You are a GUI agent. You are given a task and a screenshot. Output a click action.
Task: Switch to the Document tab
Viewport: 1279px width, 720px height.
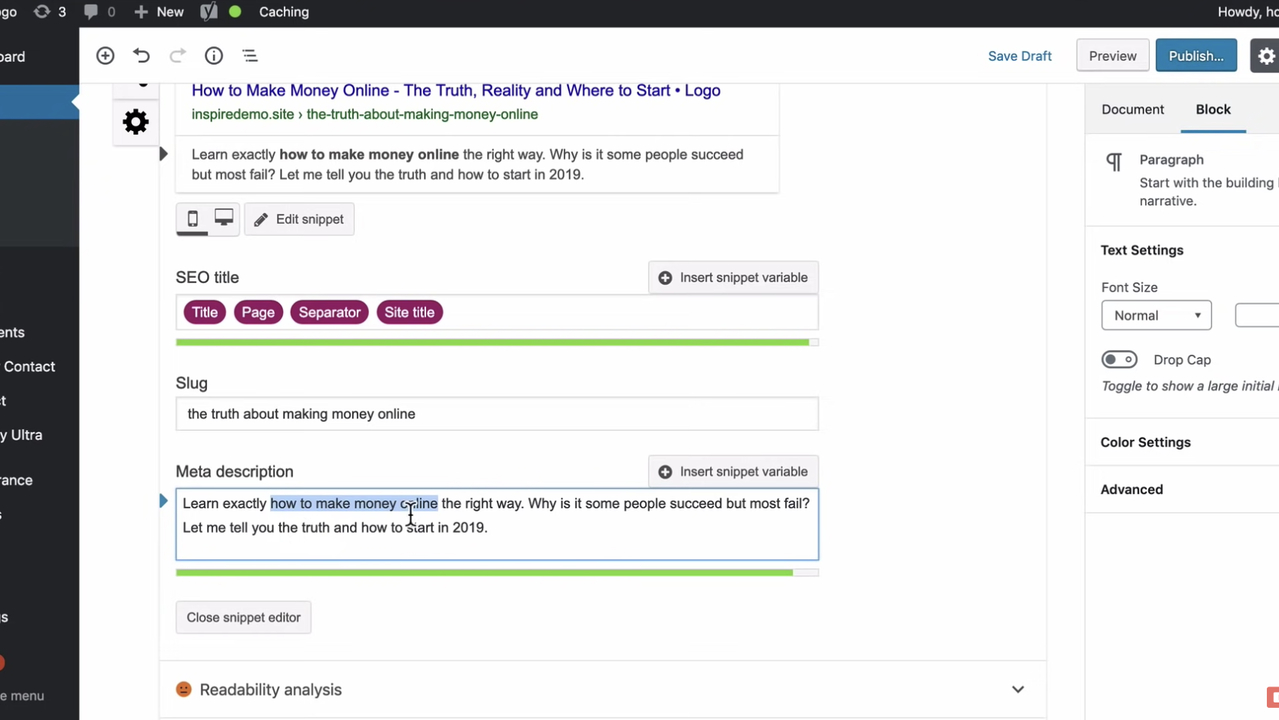coord(1132,109)
